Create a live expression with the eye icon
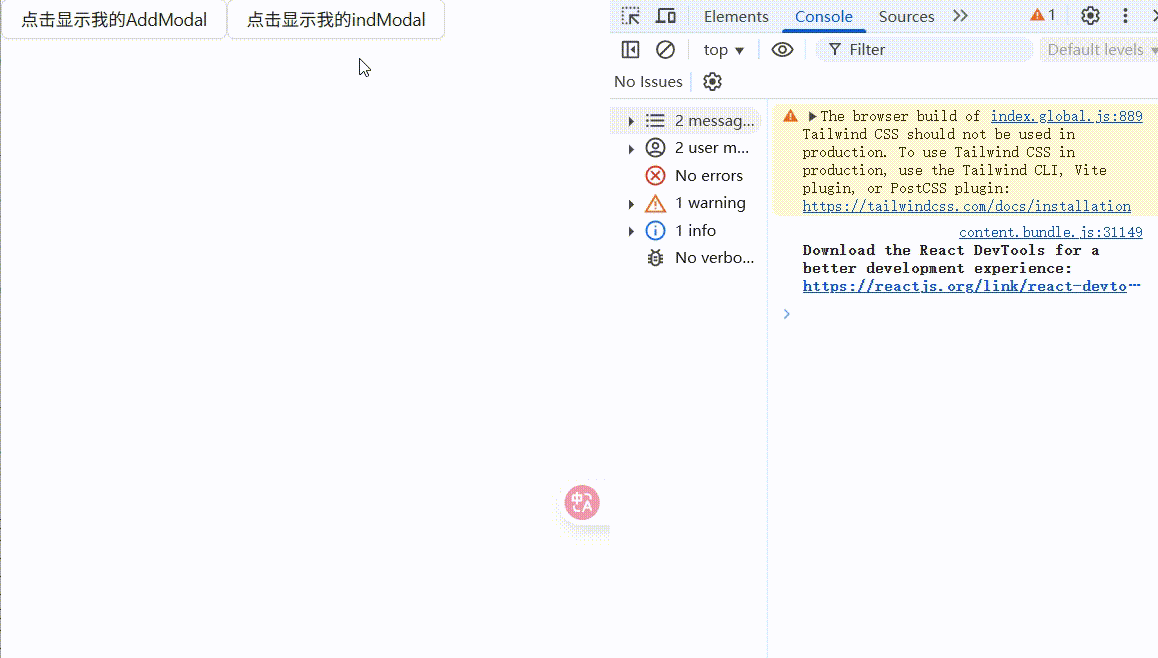 [783, 49]
